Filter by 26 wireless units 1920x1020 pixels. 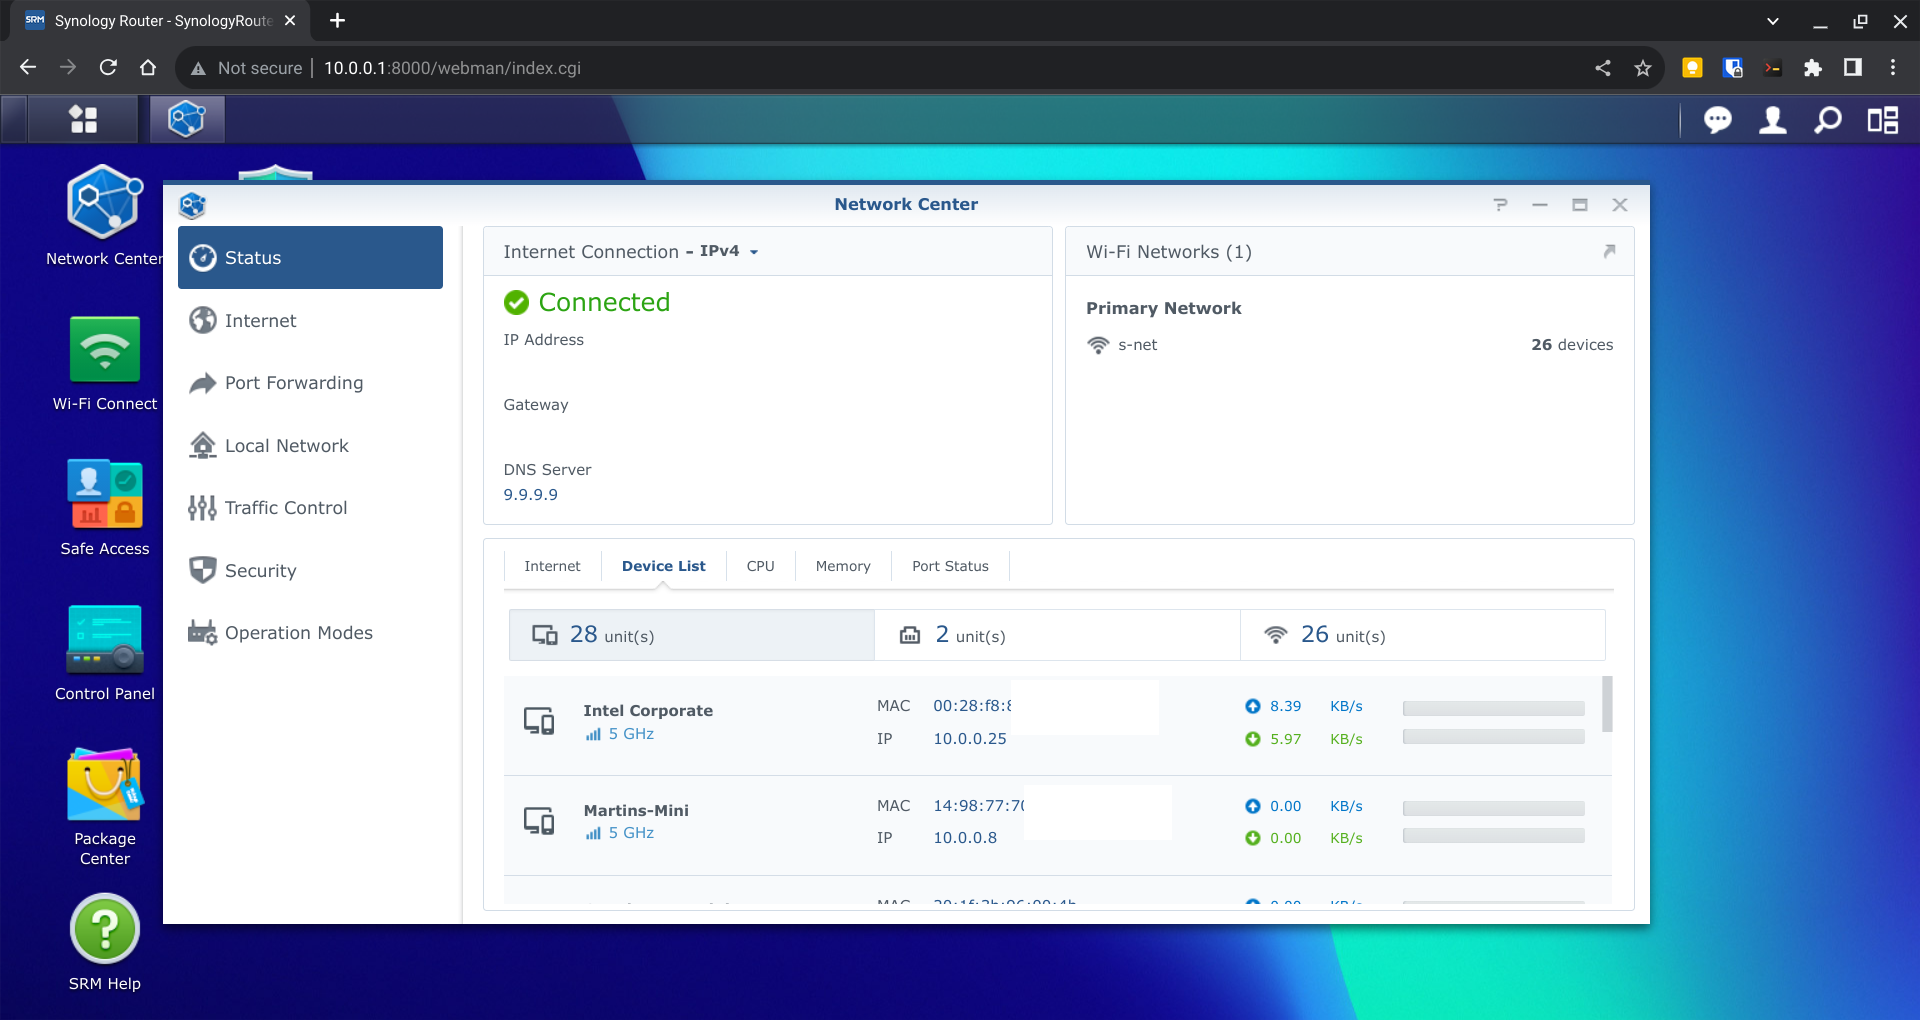click(1423, 635)
